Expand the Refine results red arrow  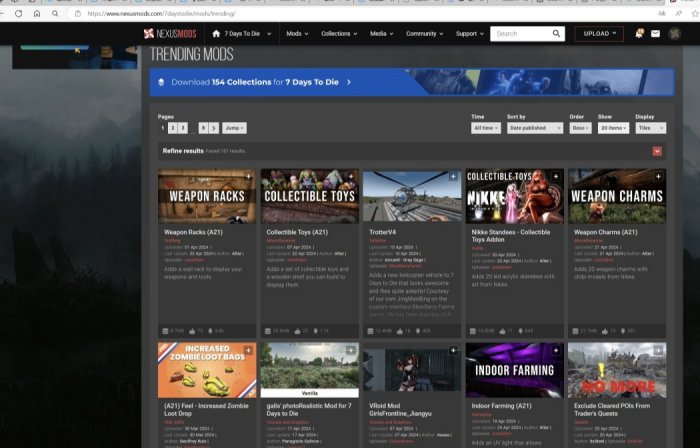point(657,151)
